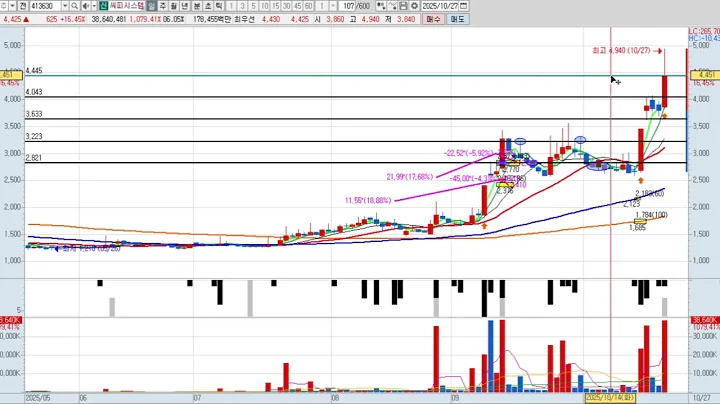Click the 전 button beside stock code
The width and height of the screenshot is (720, 404).
[23, 6]
